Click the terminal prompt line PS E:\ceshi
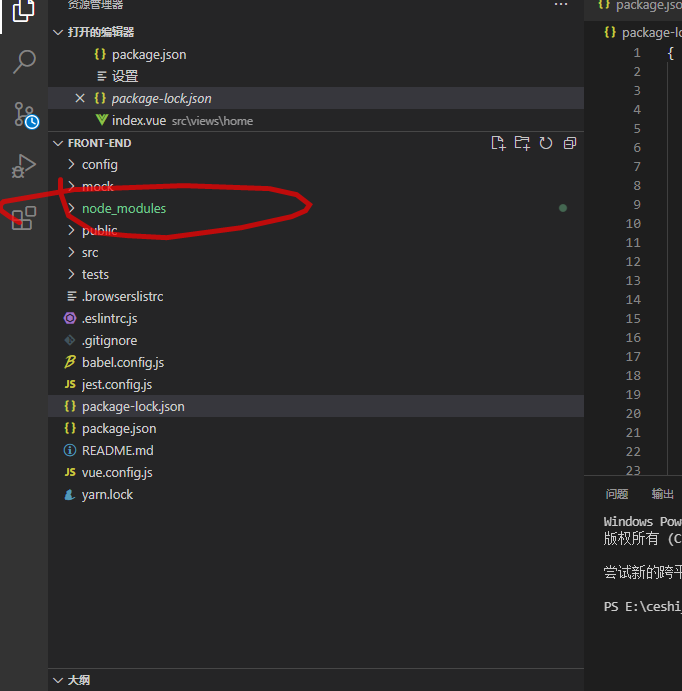The height and width of the screenshot is (691, 682). [642, 607]
